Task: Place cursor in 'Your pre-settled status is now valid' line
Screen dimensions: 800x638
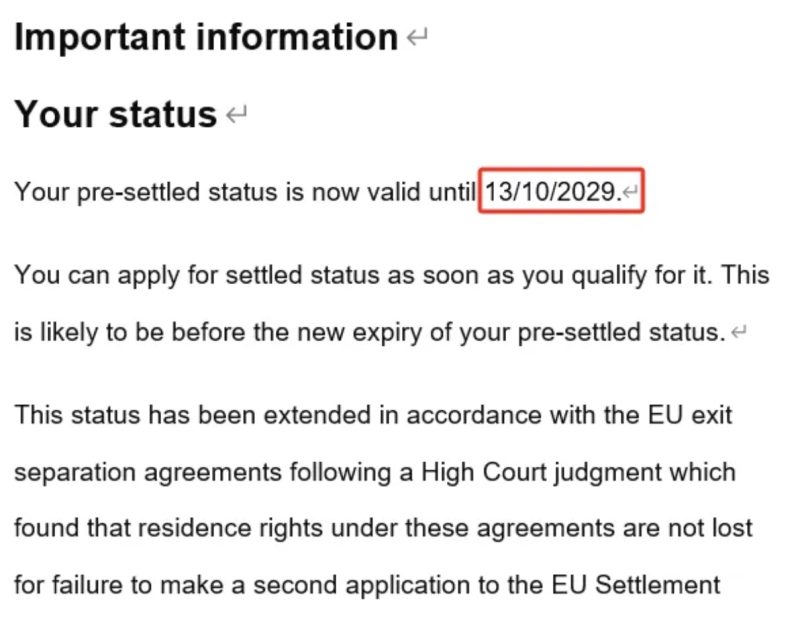Action: pos(245,192)
